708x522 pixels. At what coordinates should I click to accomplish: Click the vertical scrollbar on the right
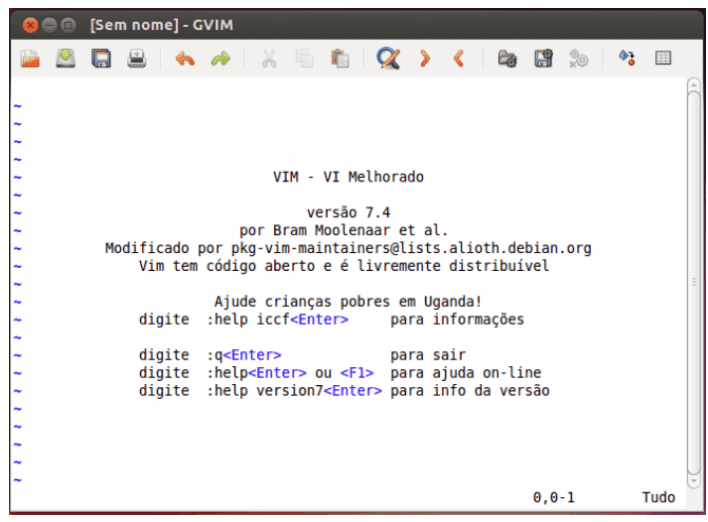pos(694,280)
